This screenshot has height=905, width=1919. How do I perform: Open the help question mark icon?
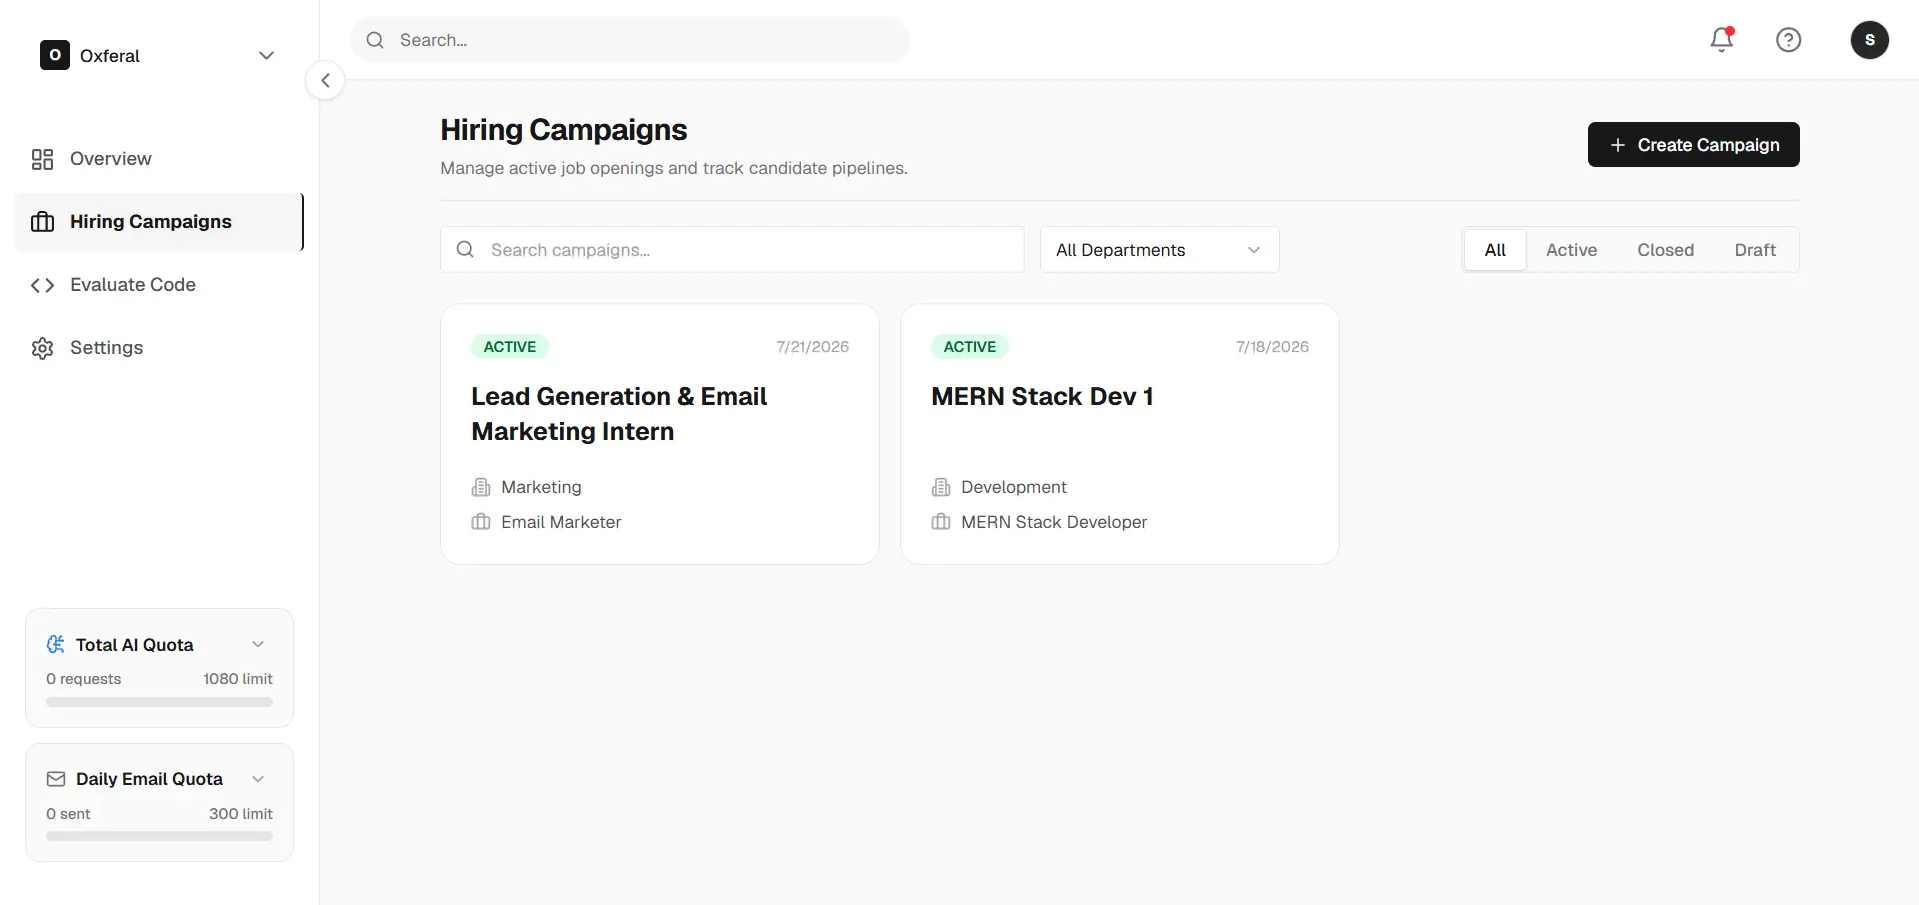(1788, 40)
